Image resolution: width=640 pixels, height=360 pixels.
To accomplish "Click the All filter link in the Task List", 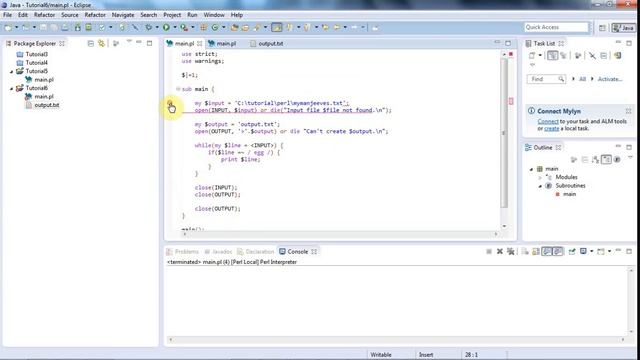I will tap(582, 79).
